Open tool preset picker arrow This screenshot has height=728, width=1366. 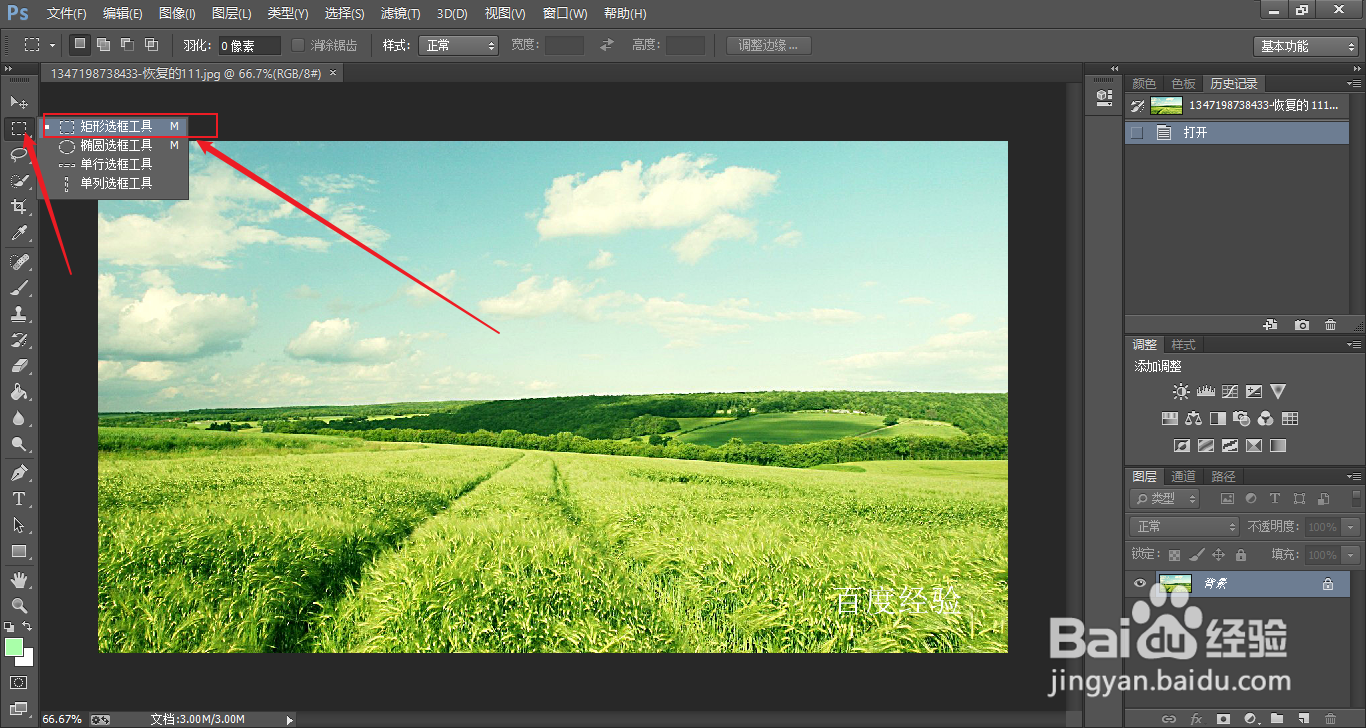coord(52,45)
